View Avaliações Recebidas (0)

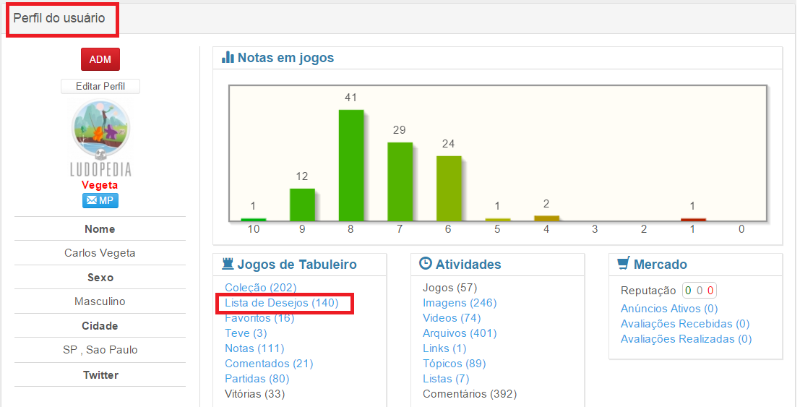click(x=685, y=324)
